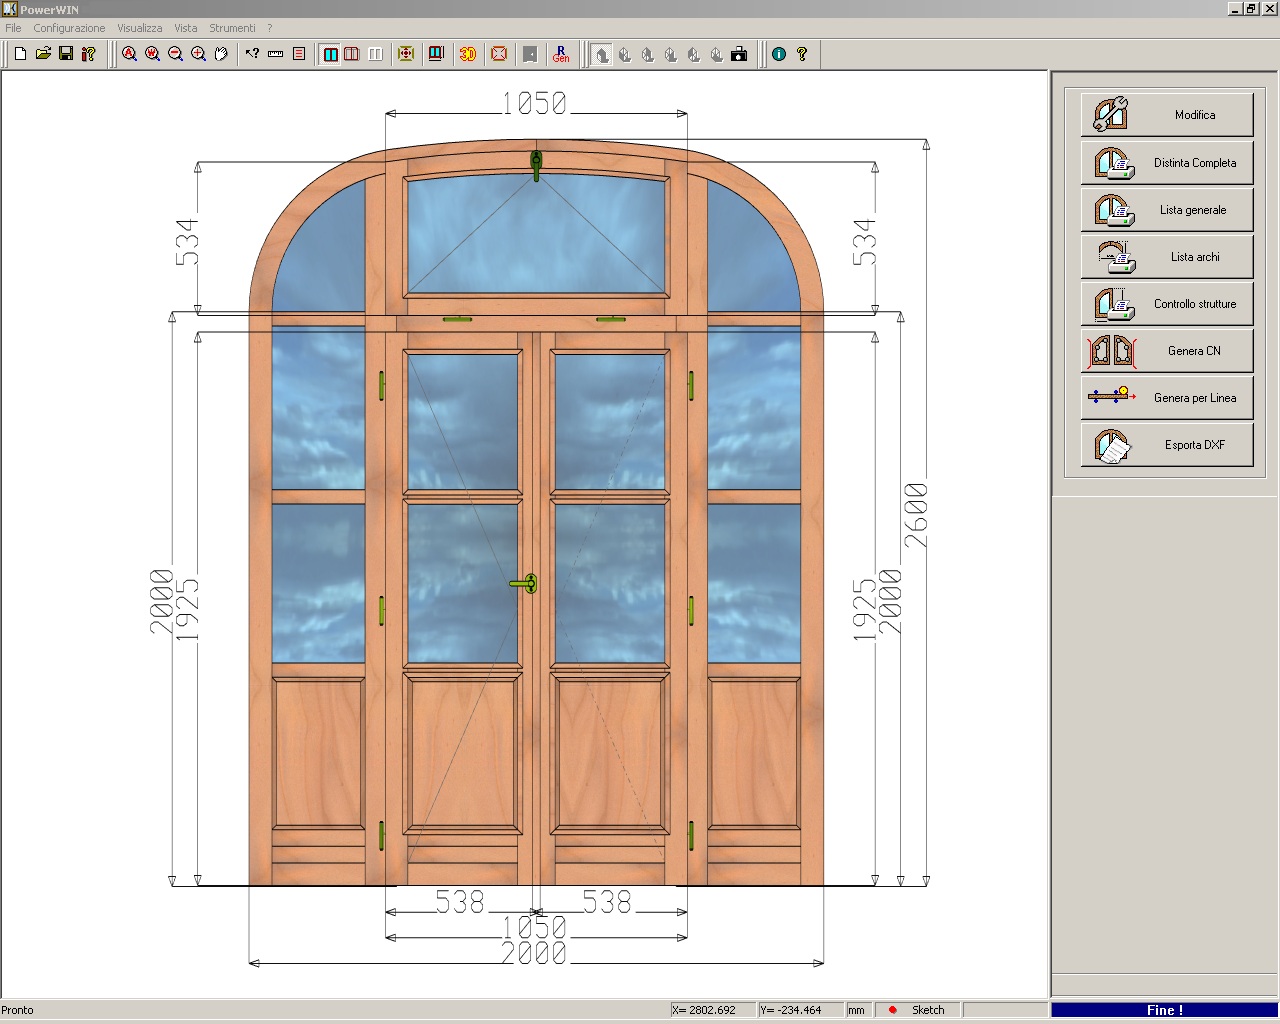Open the Configurazione menu
The height and width of the screenshot is (1024, 1280).
coord(69,28)
